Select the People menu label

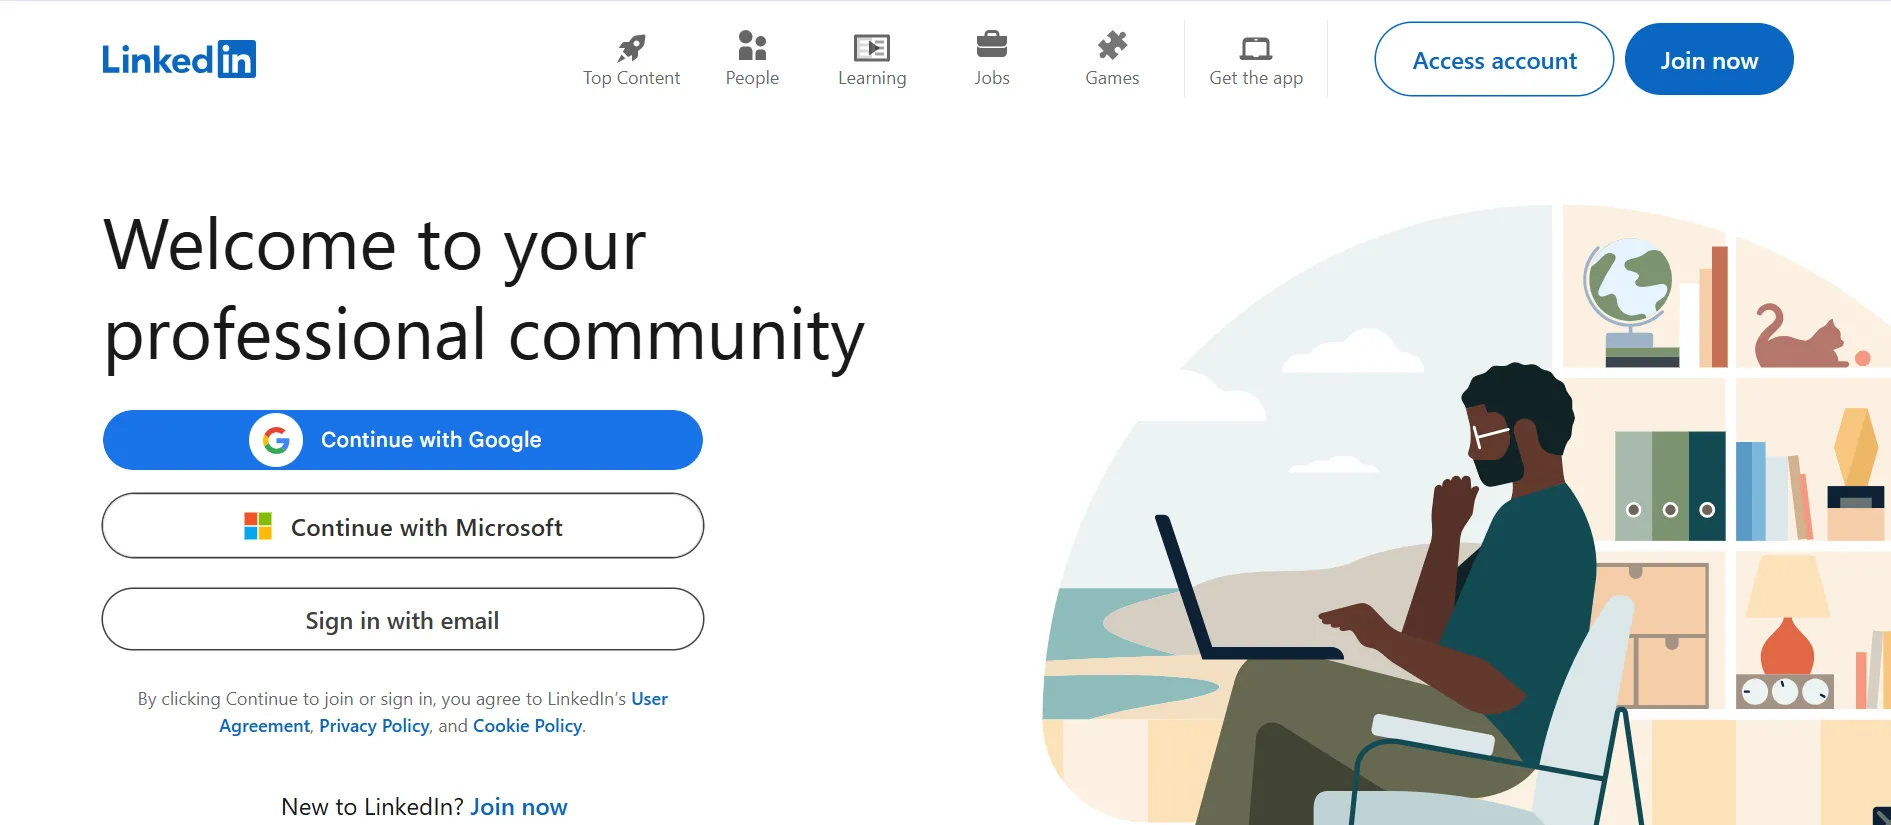[x=752, y=78]
